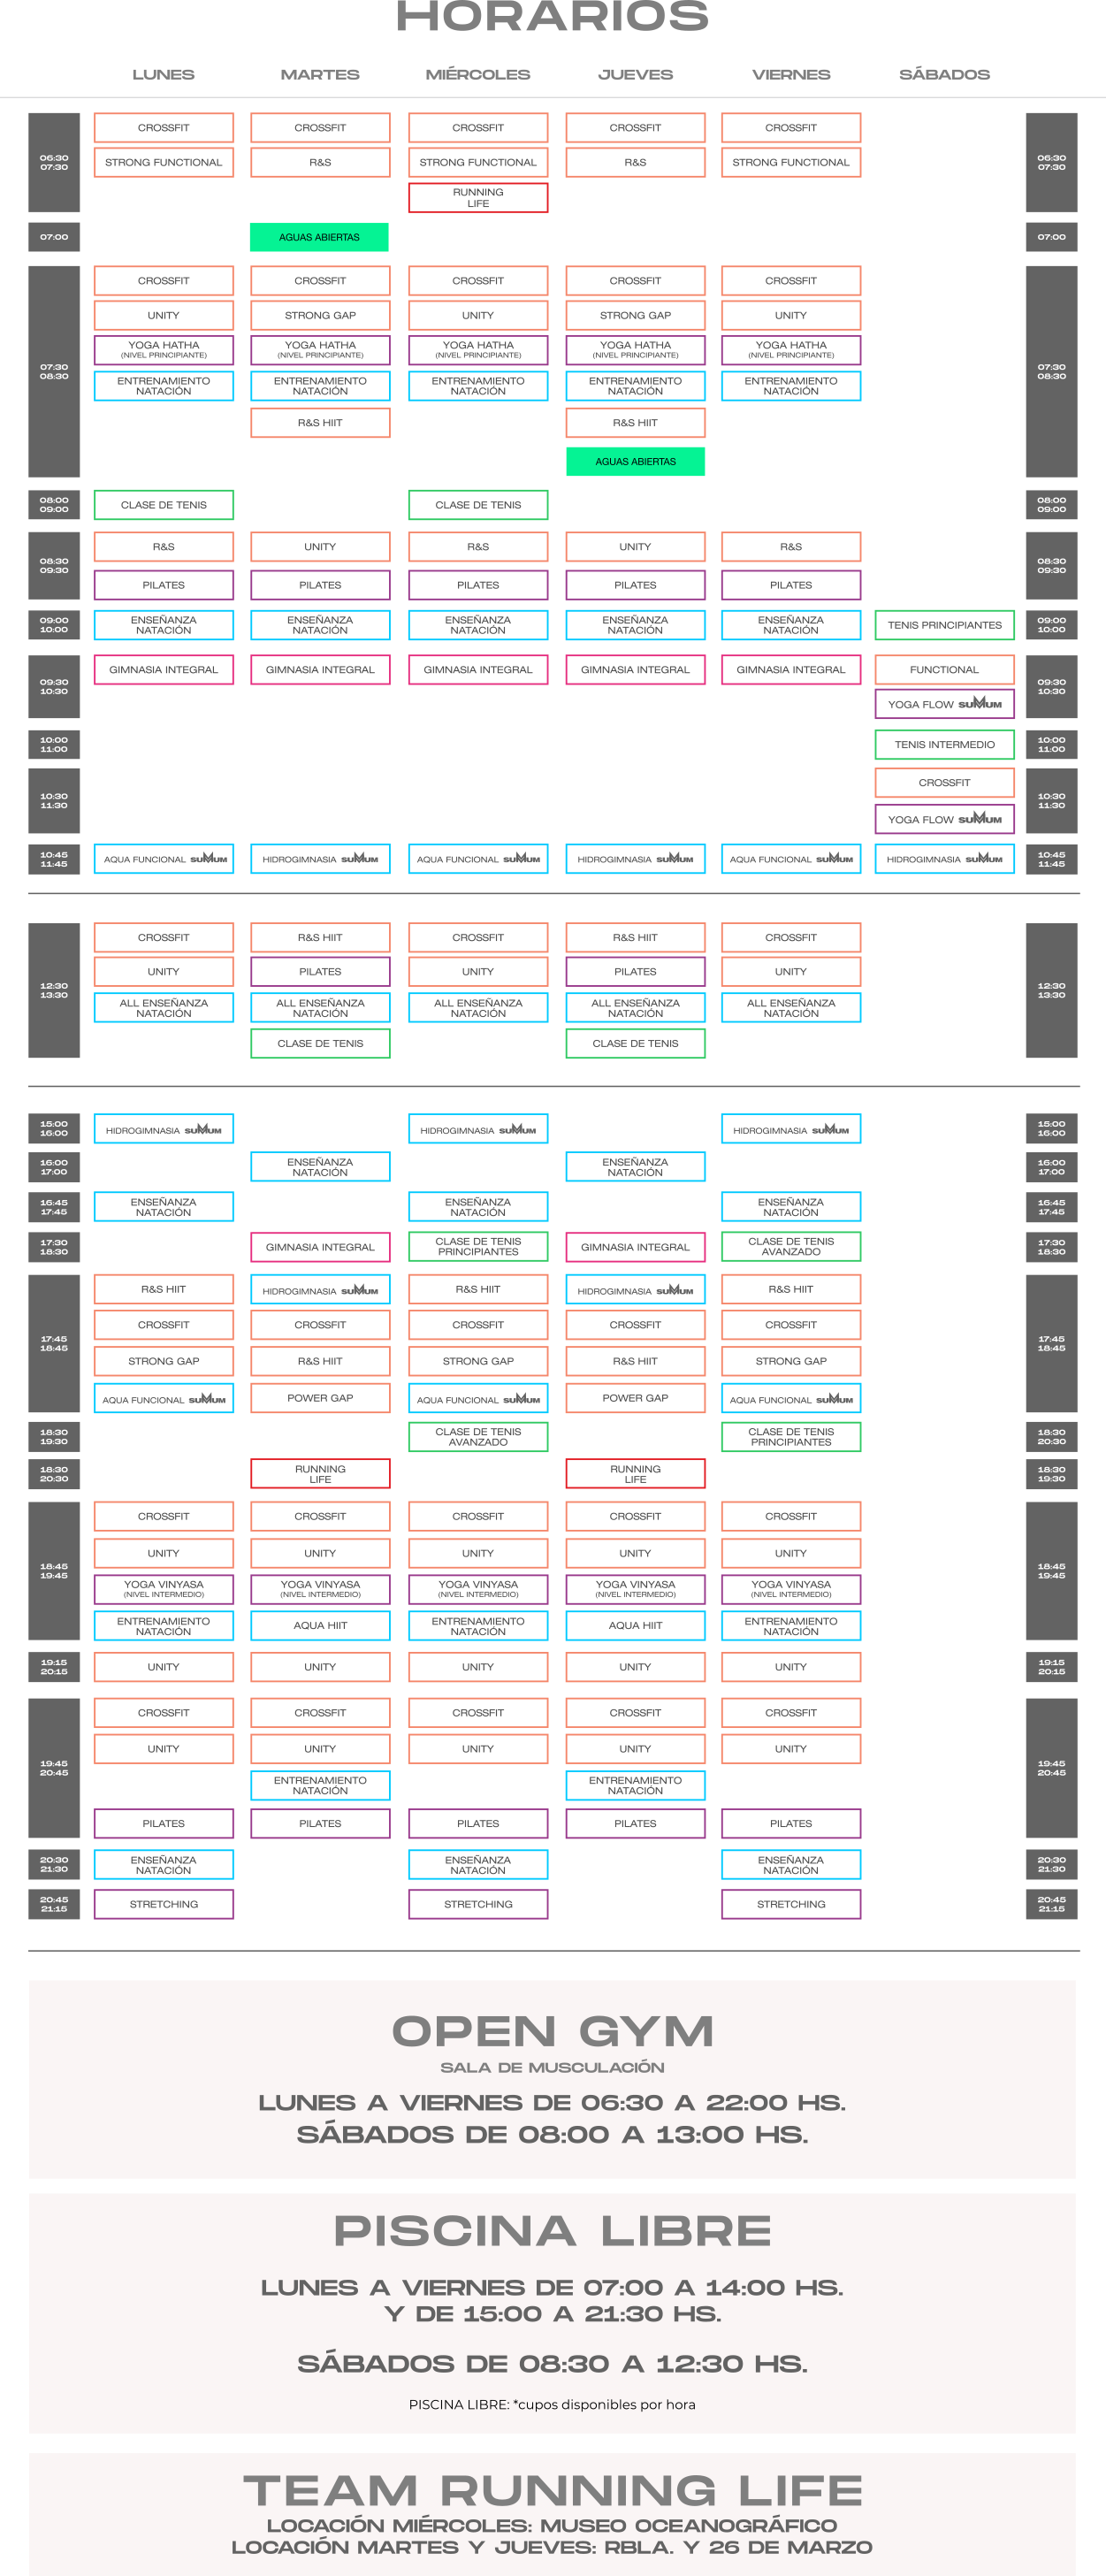This screenshot has width=1106, height=2576.
Task: Open the Gimnasia Integral afternoon class on Martes
Action: click(320, 1247)
